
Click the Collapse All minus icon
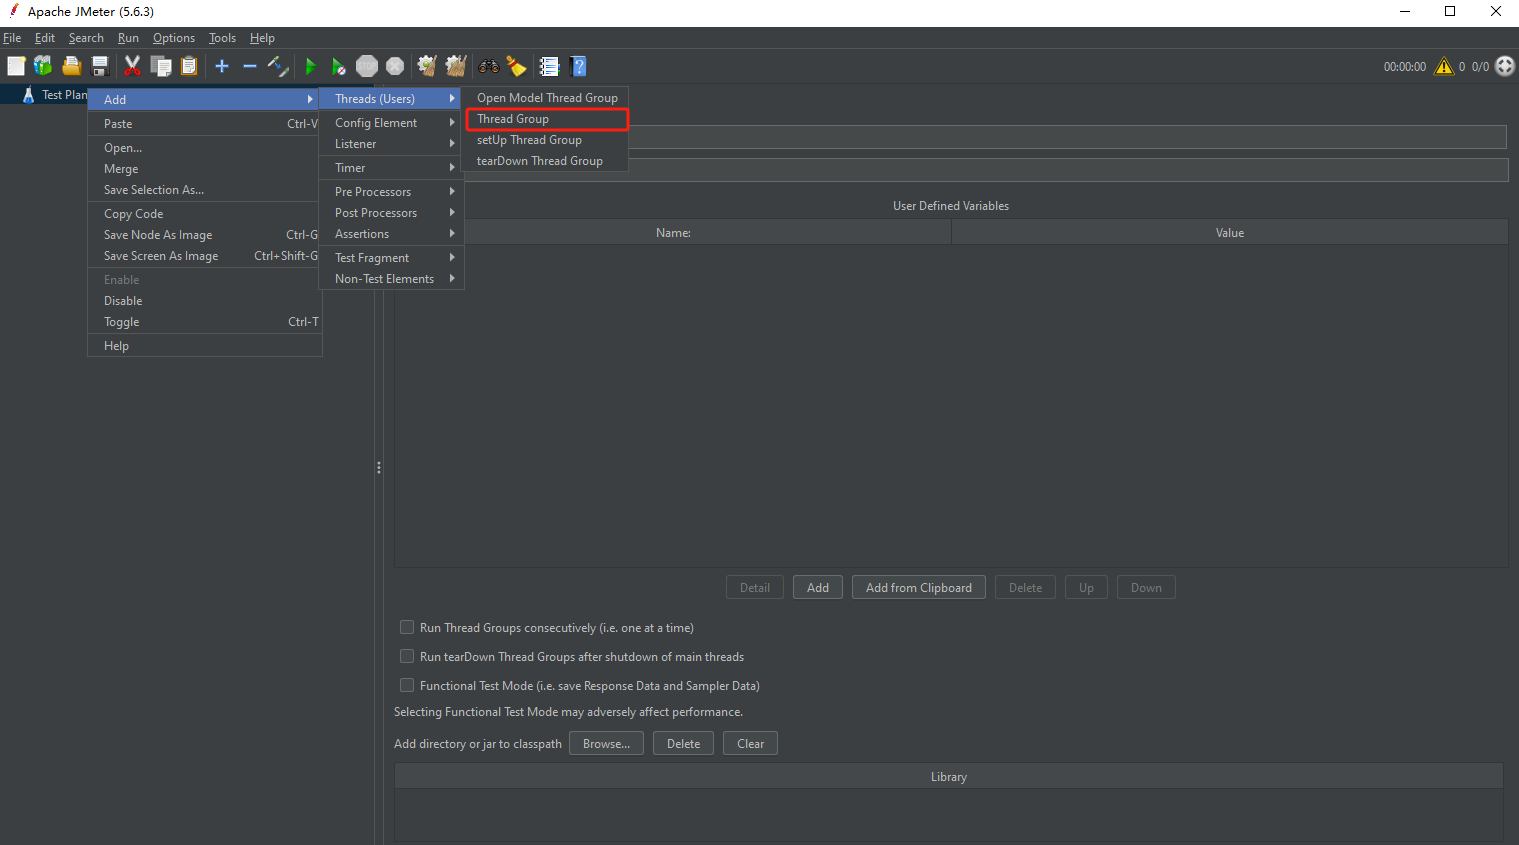[250, 66]
